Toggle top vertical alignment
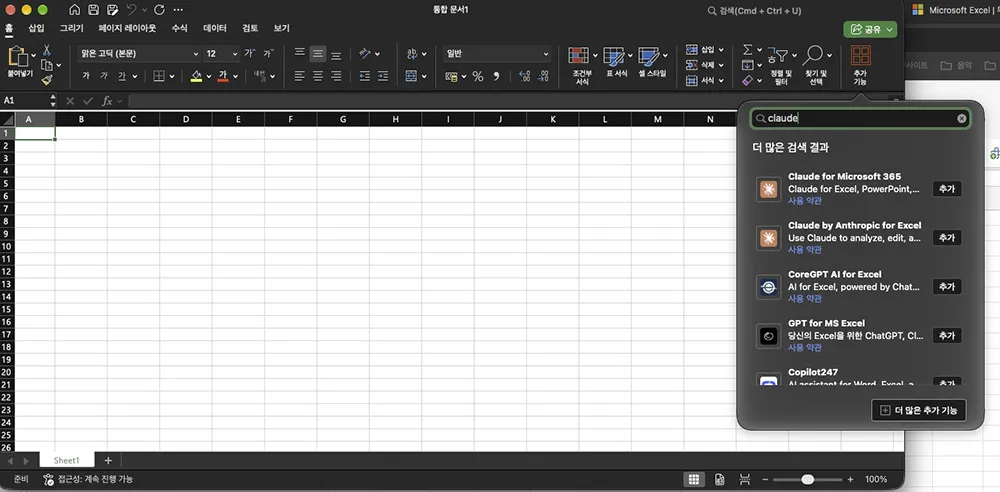Image resolution: width=1000 pixels, height=492 pixels. (x=300, y=54)
